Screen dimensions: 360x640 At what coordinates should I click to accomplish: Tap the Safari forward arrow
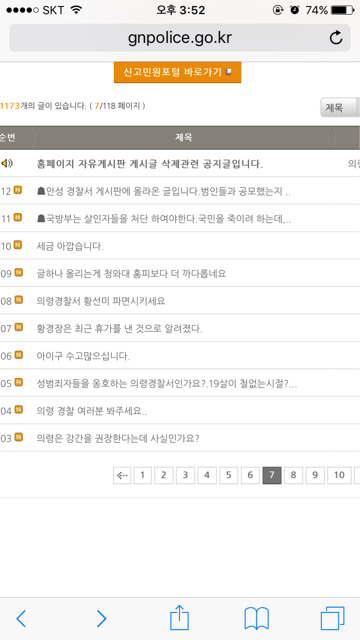[x=102, y=618]
